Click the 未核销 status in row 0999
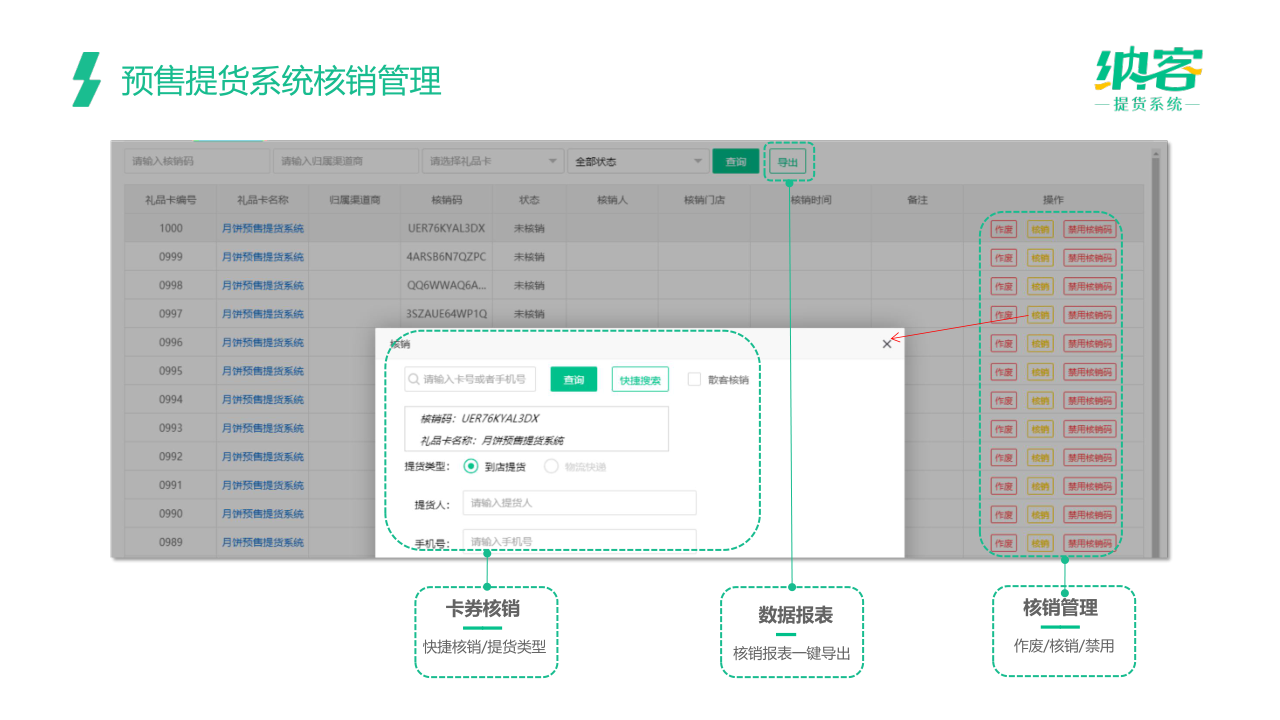The width and height of the screenshot is (1280, 720). [x=529, y=257]
